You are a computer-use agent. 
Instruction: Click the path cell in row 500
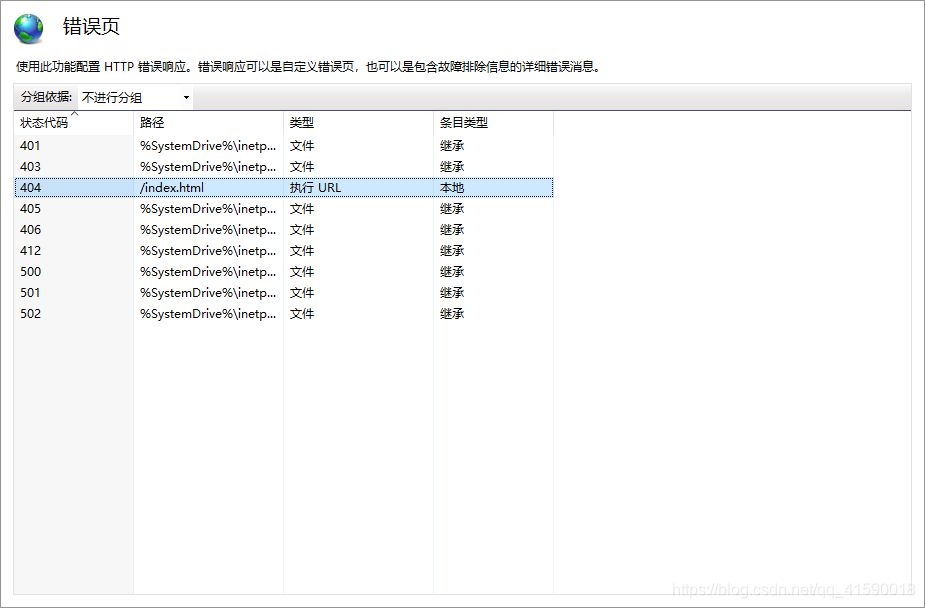pos(208,272)
